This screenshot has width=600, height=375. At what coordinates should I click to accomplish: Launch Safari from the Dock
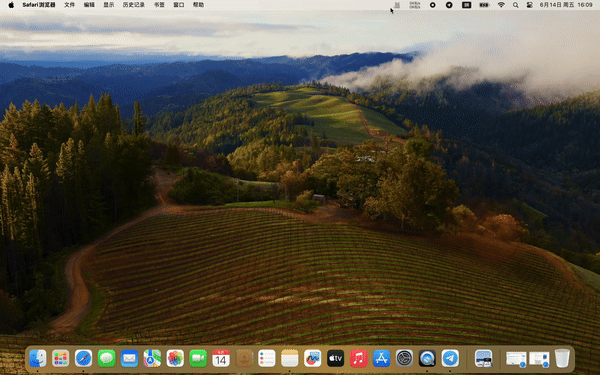[83, 359]
